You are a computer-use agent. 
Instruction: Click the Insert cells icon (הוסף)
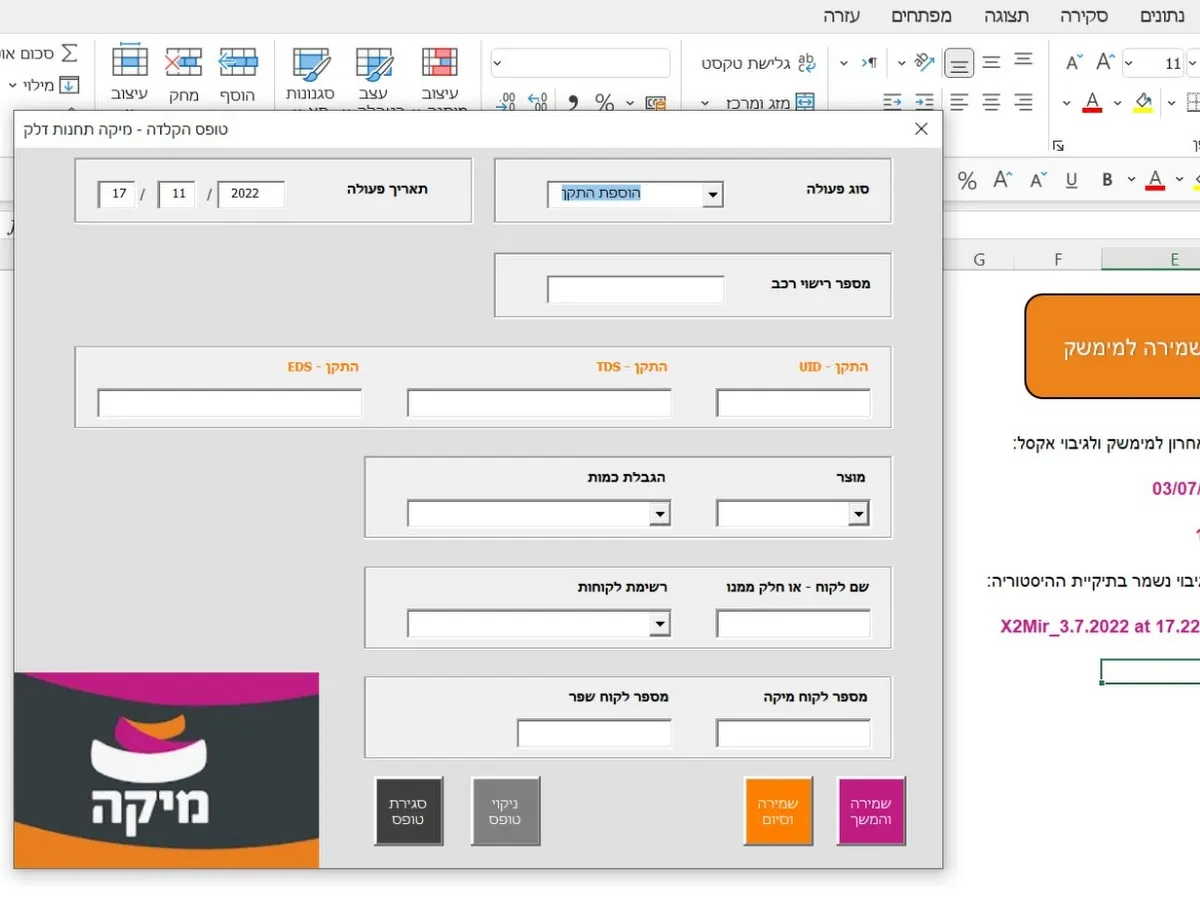[238, 64]
